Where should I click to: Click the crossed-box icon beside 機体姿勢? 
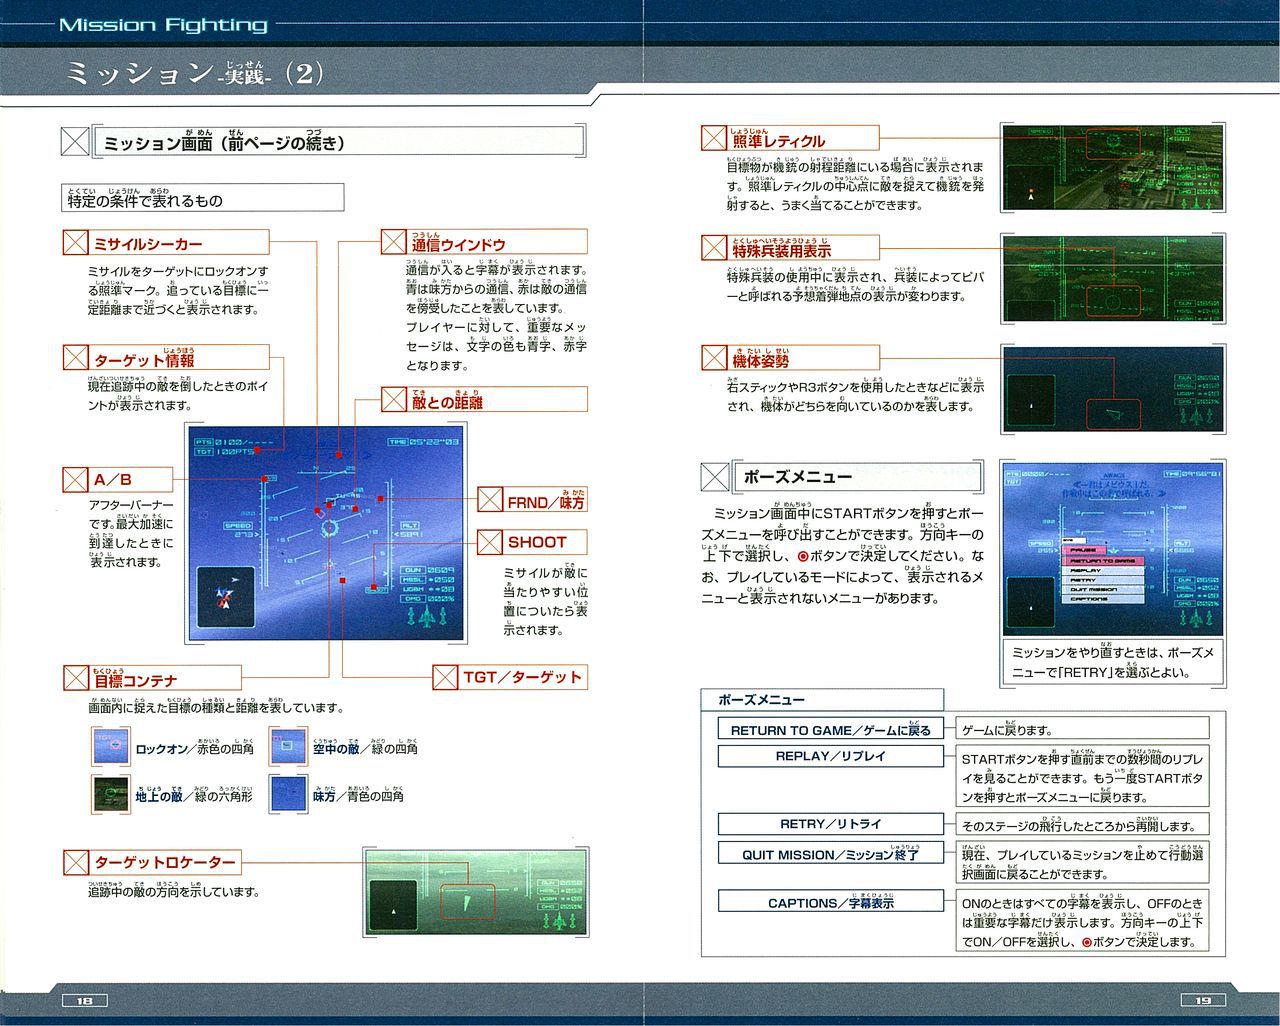714,358
